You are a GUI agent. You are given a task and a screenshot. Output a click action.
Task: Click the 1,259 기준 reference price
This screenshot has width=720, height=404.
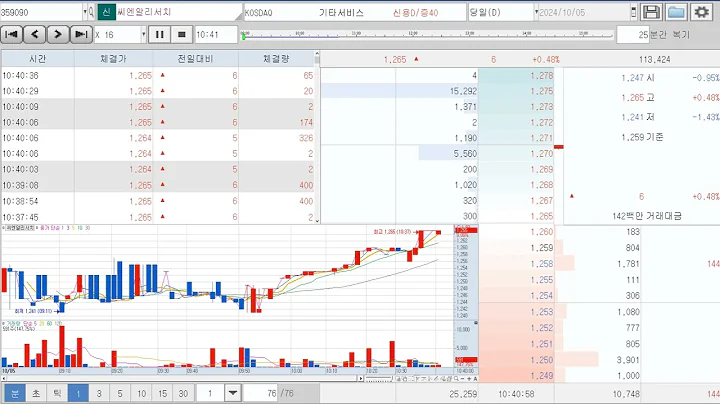pos(642,137)
